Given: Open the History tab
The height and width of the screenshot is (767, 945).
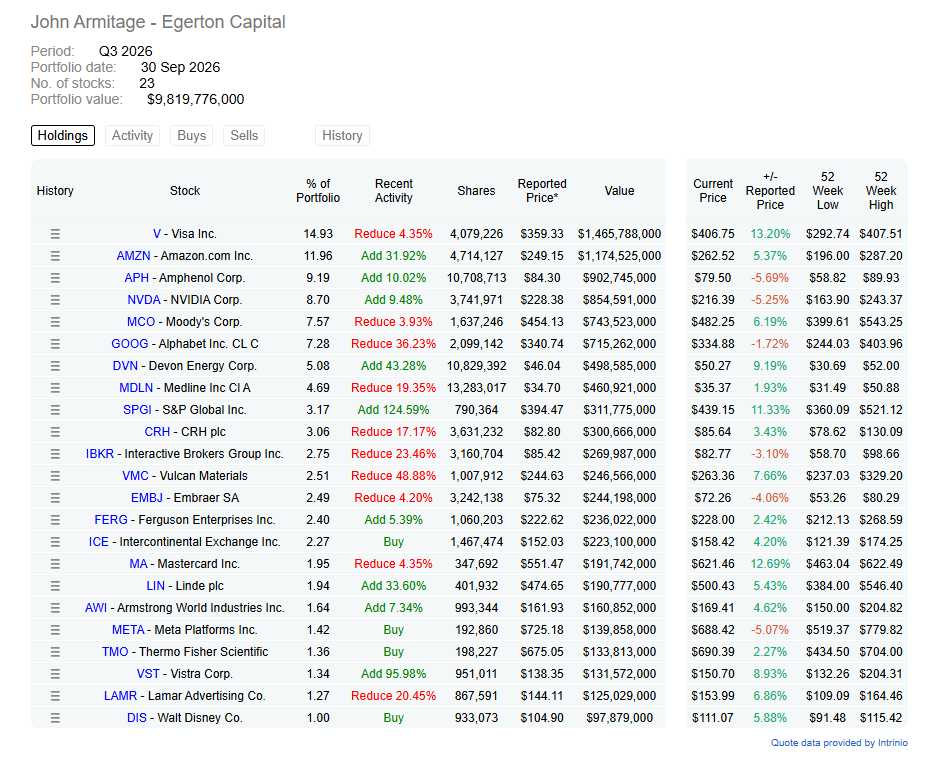Looking at the screenshot, I should coord(342,136).
